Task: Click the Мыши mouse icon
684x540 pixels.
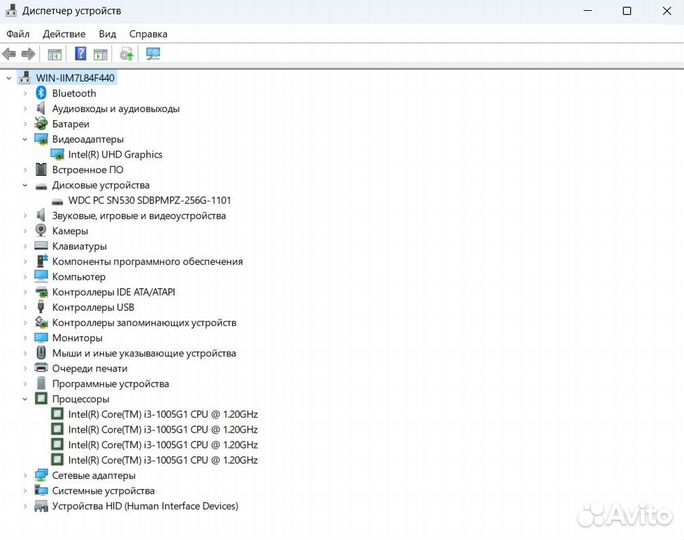Action: (x=41, y=352)
